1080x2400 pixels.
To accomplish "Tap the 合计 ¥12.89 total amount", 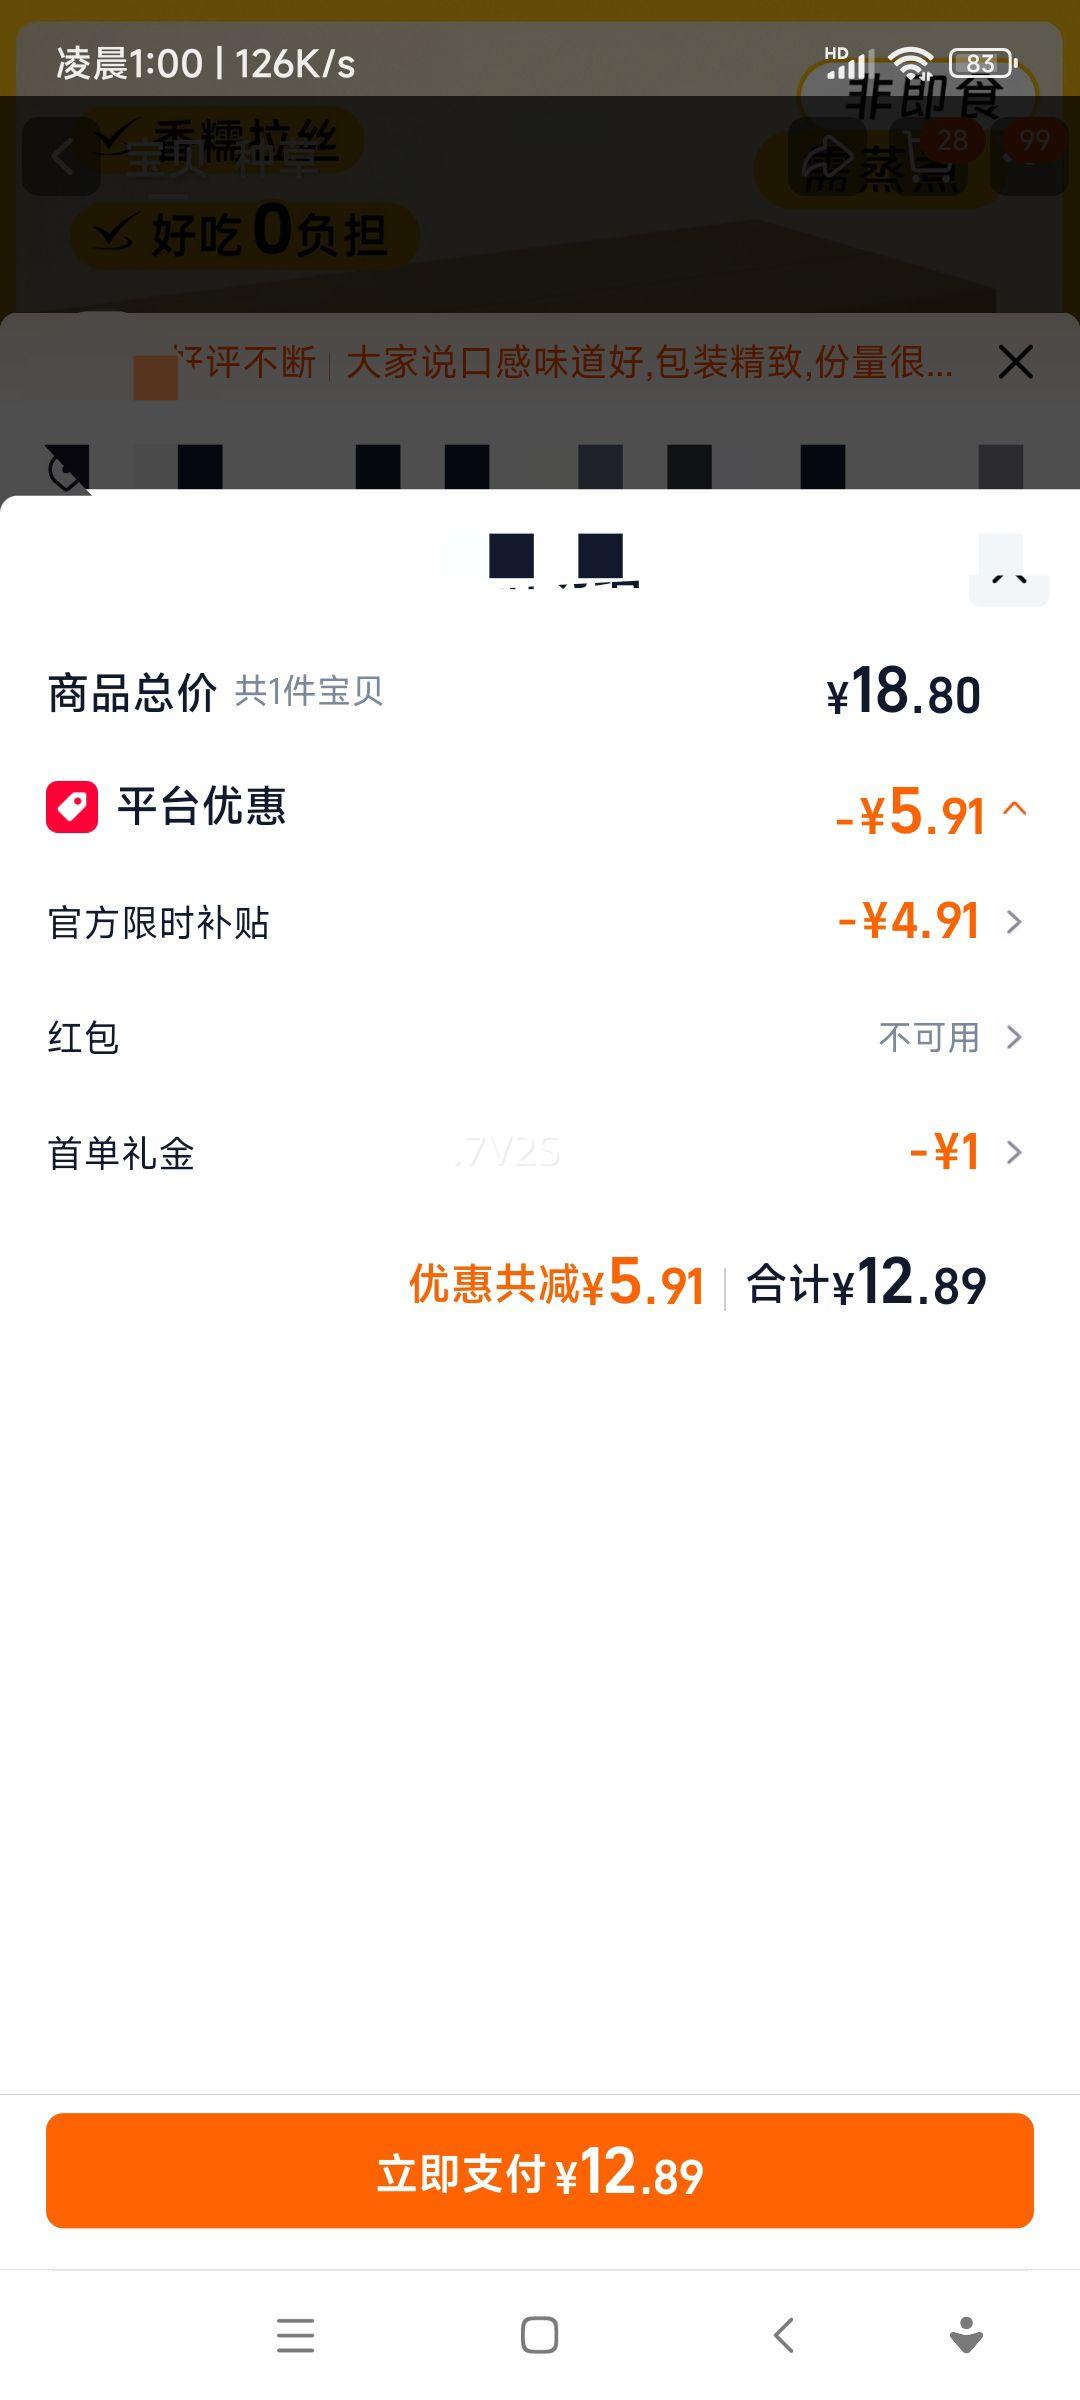I will [866, 1284].
